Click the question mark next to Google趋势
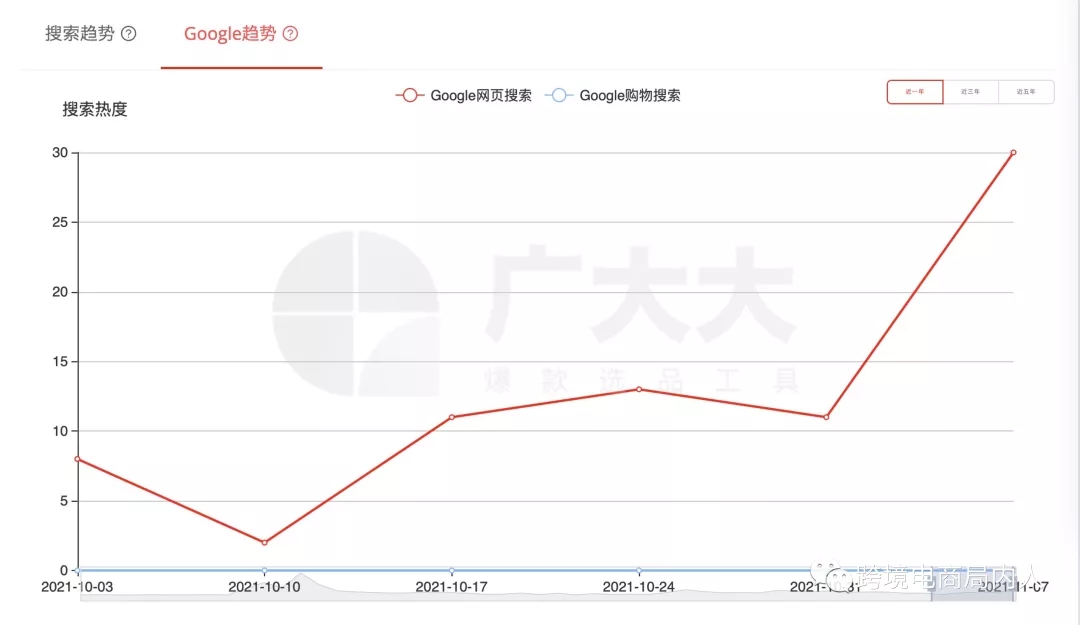Image resolution: width=1080 pixels, height=625 pixels. 289,32
